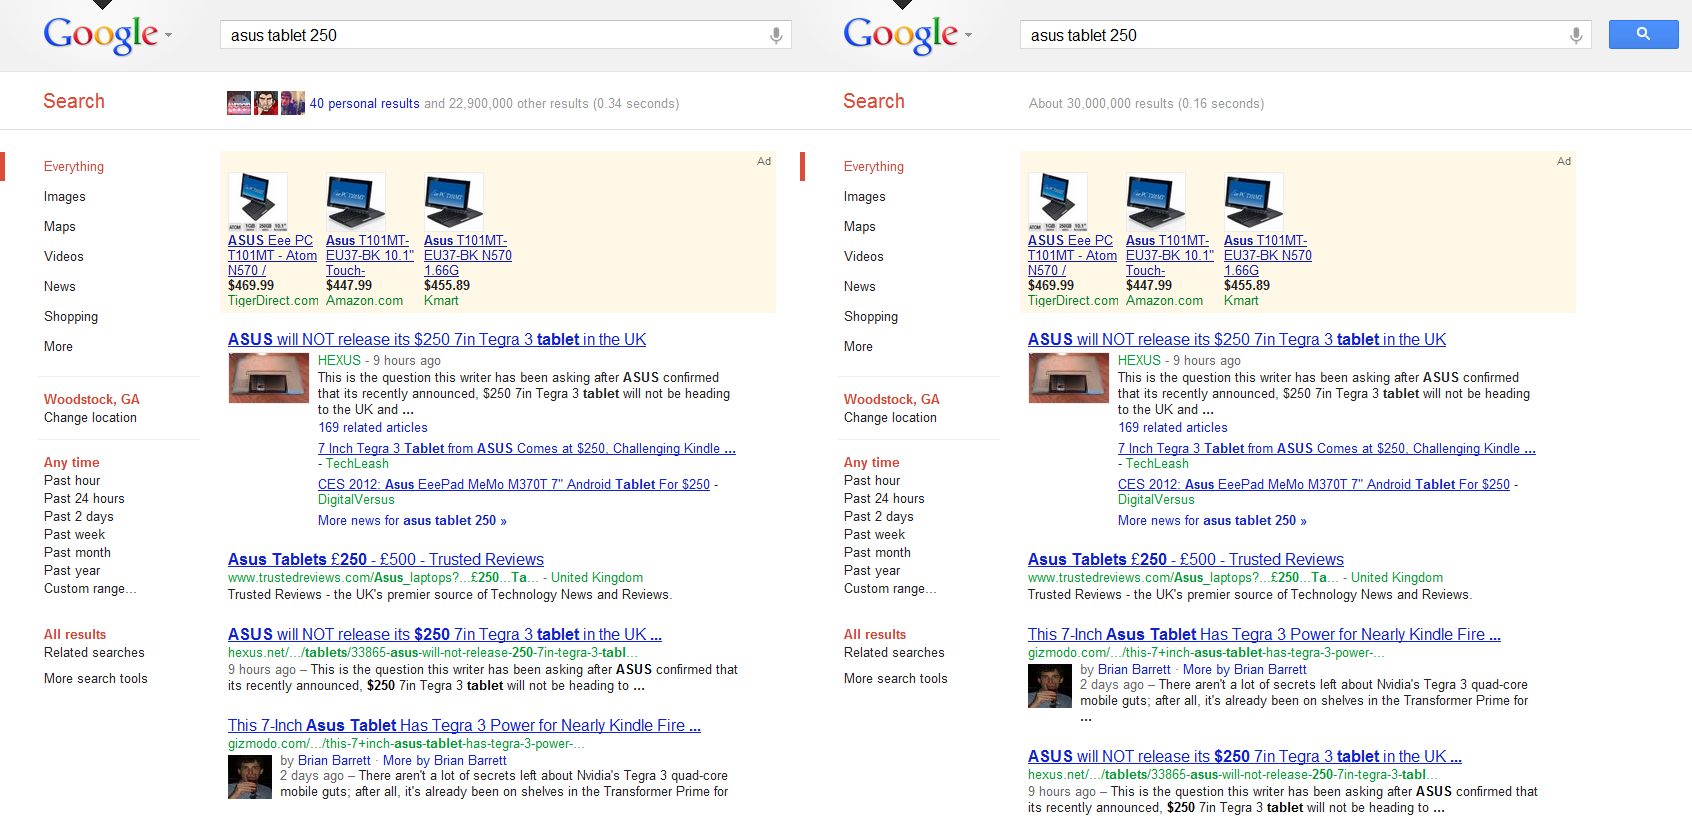Screen dimensions: 1692x826
Task: Expand More in left sidebar
Action: 58,347
